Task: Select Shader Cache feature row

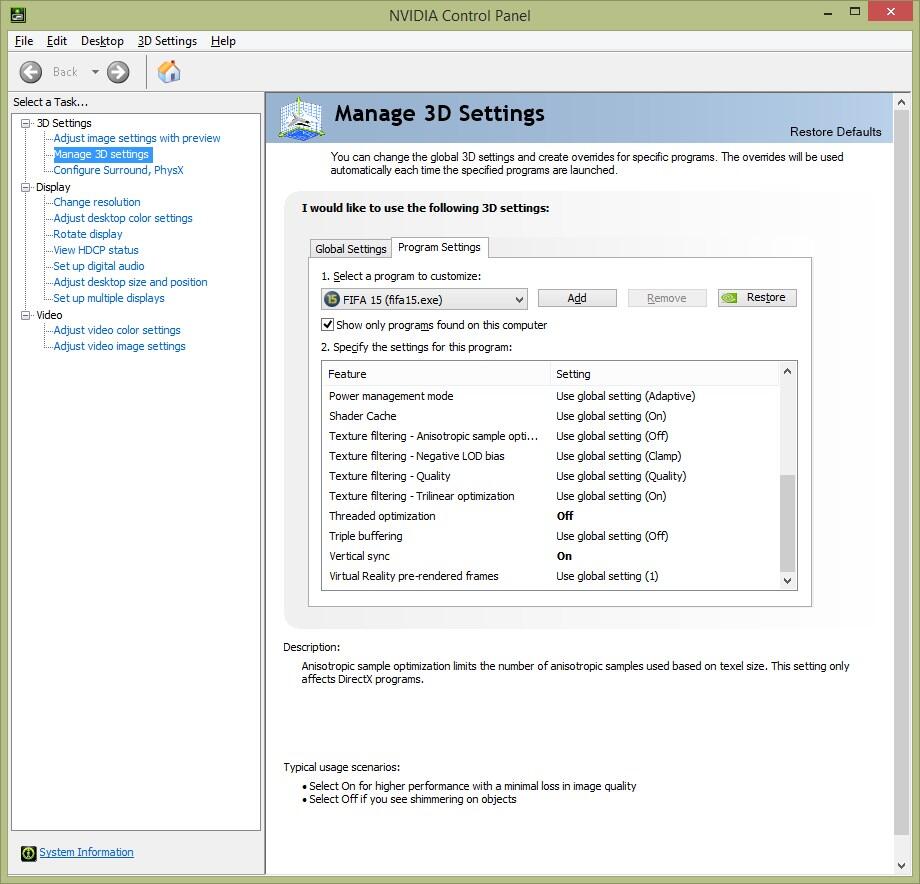Action: 551,416
